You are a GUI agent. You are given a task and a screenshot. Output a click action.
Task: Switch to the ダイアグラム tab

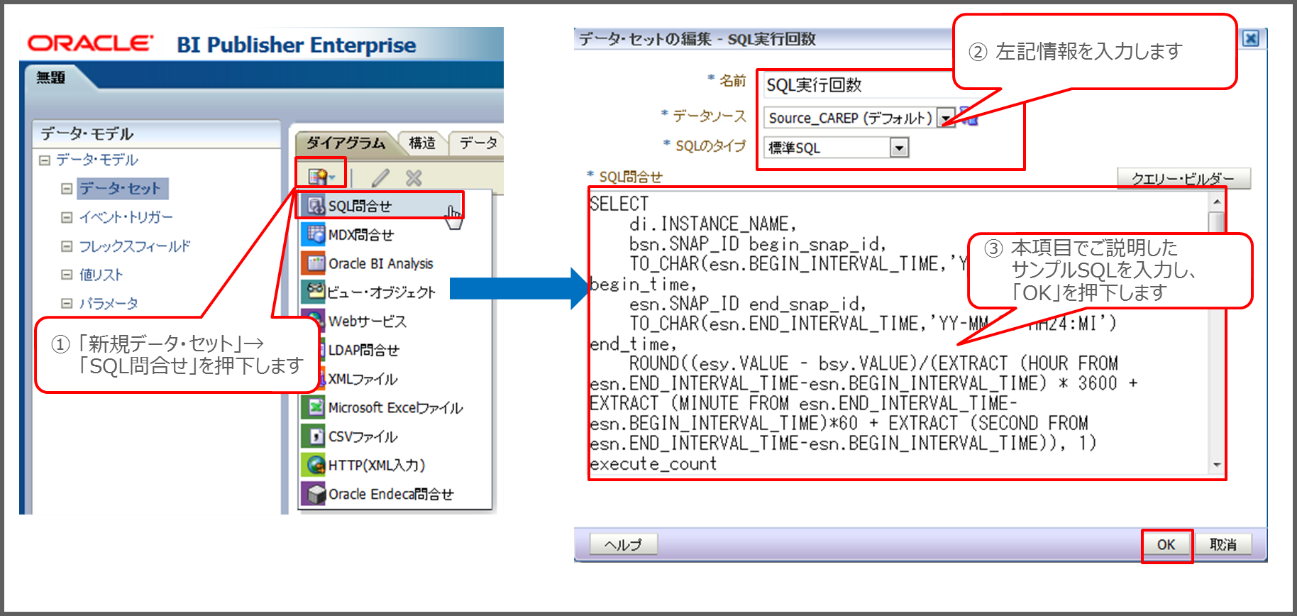[x=345, y=143]
